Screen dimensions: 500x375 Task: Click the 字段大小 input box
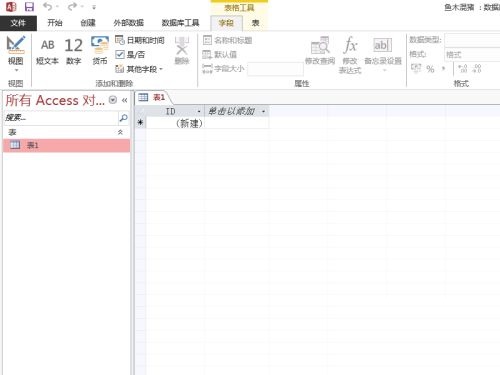point(275,69)
